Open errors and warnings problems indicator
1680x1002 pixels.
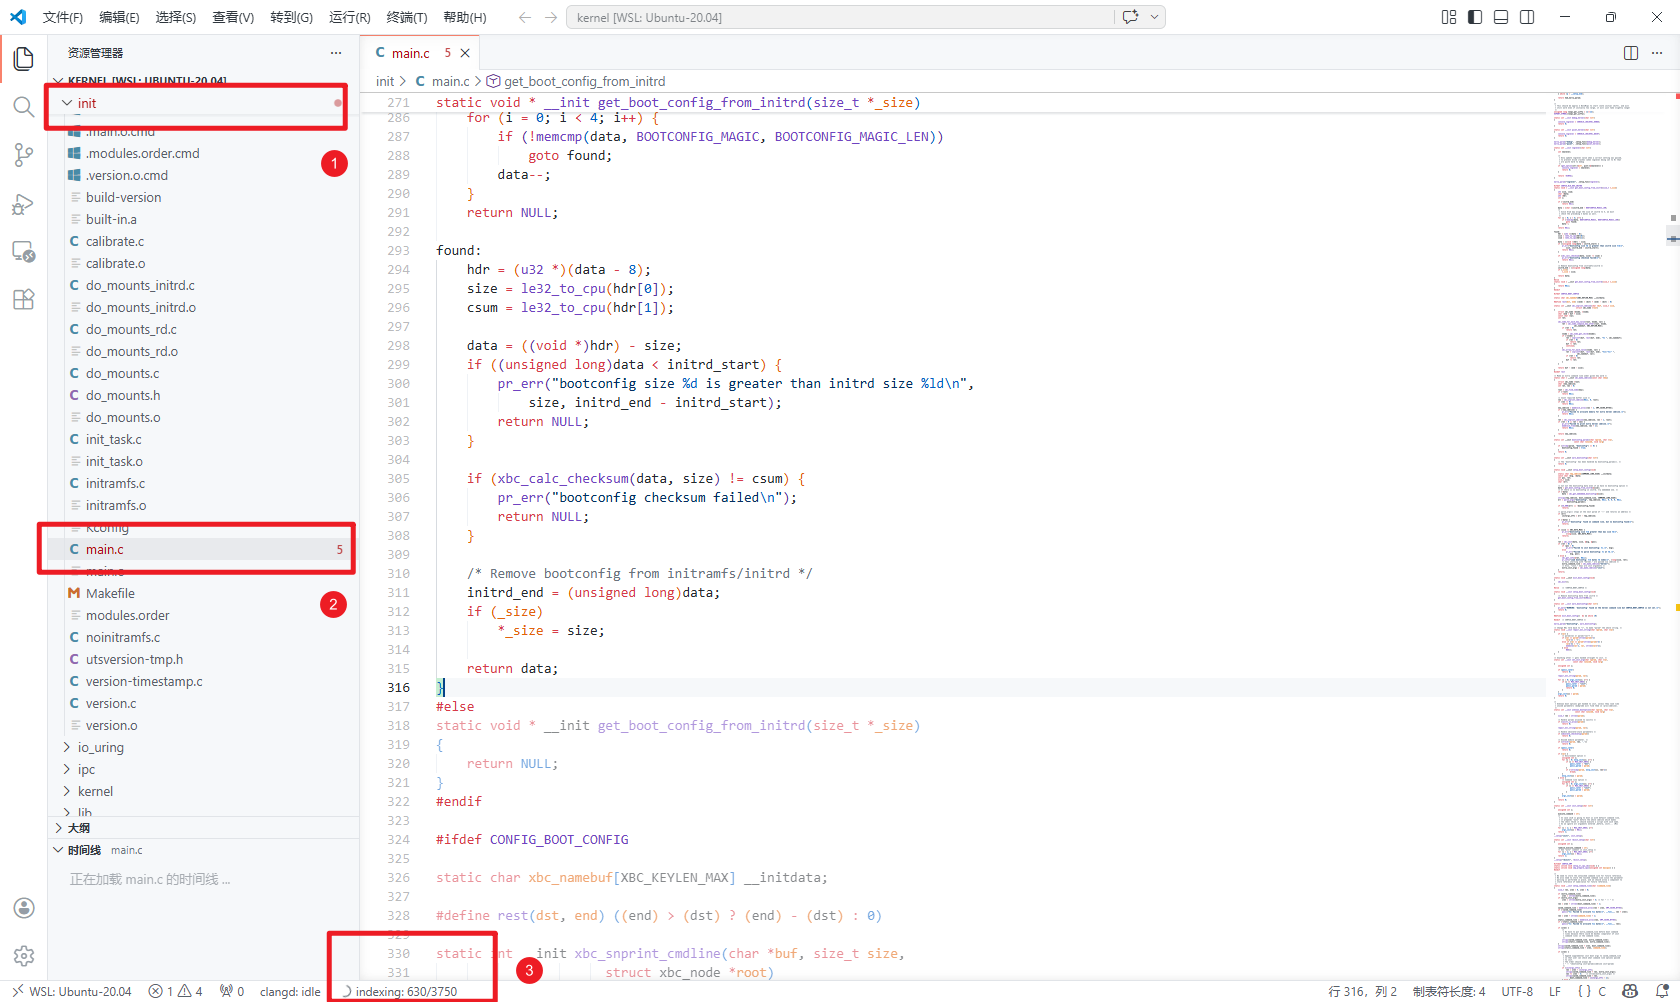[x=176, y=992]
